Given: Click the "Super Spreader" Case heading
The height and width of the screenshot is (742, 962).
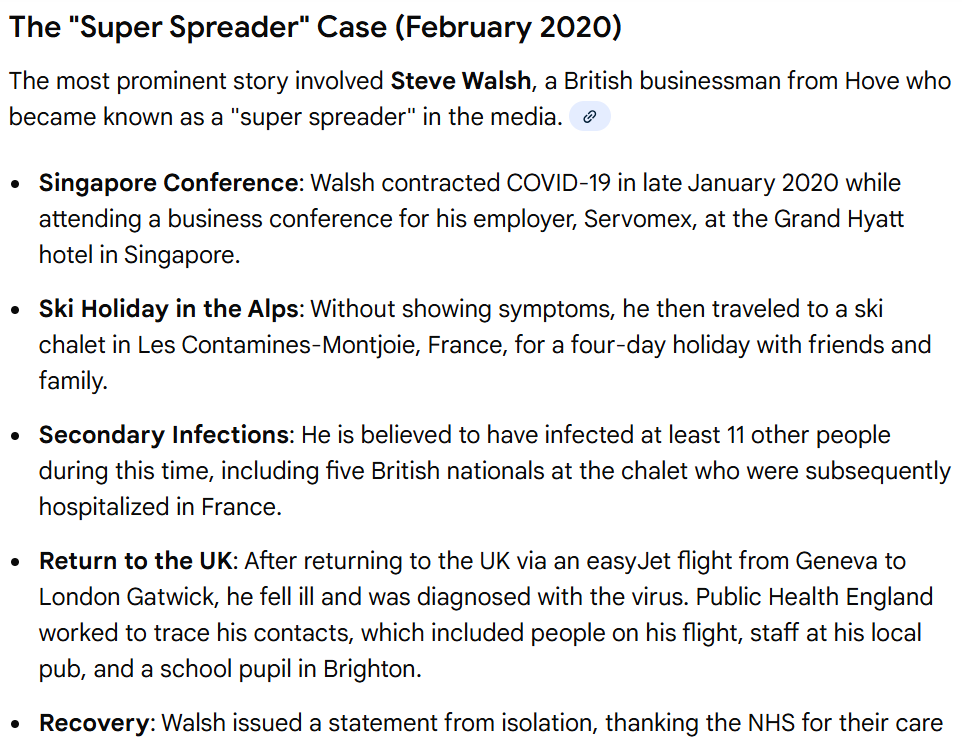Looking at the screenshot, I should click(315, 27).
